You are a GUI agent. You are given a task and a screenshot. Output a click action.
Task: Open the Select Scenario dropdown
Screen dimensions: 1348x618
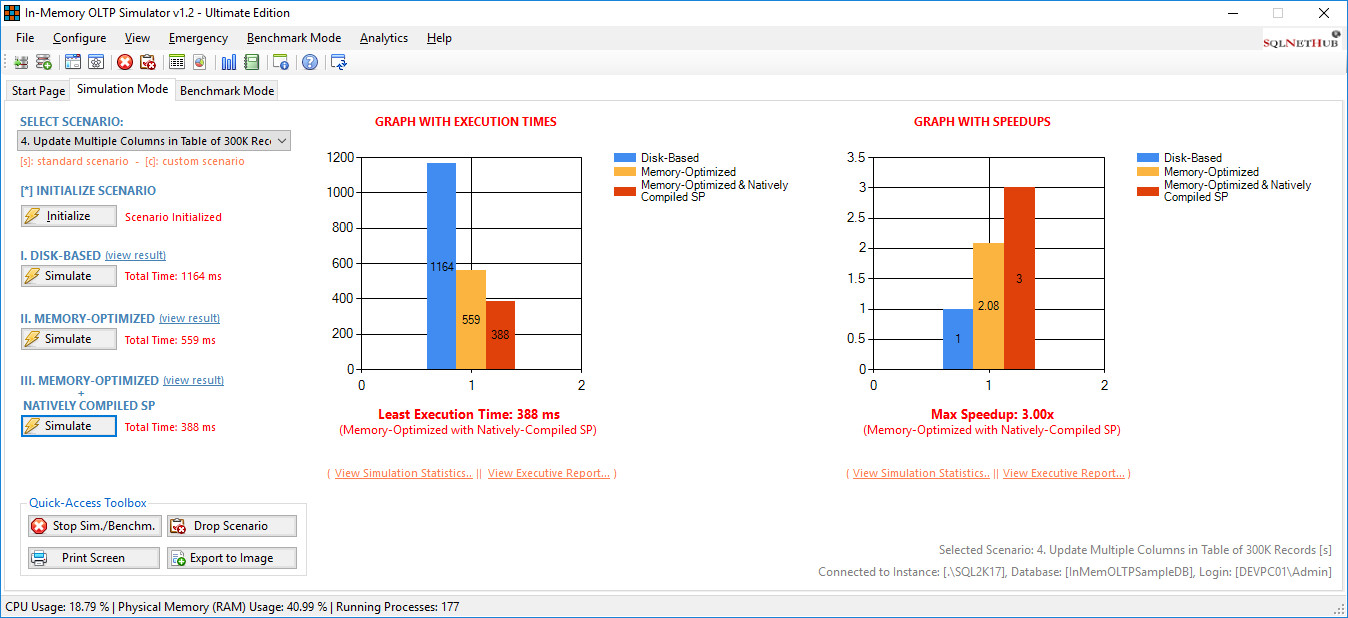(155, 140)
